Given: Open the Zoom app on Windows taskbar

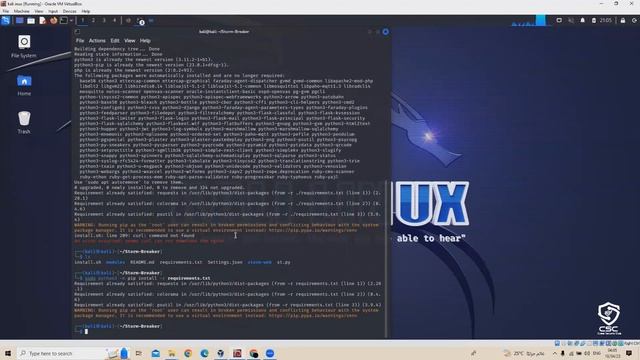Looking at the screenshot, I should (x=270, y=353).
